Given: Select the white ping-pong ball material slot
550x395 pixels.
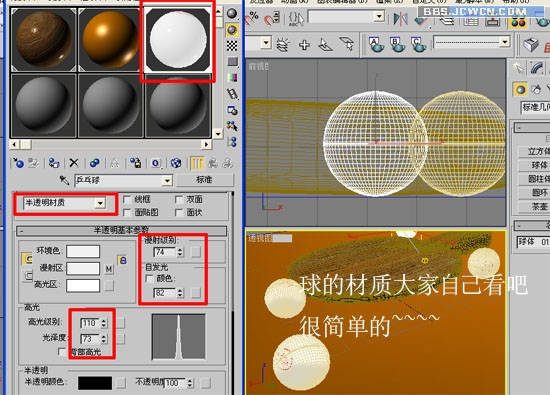Looking at the screenshot, I should [x=178, y=40].
